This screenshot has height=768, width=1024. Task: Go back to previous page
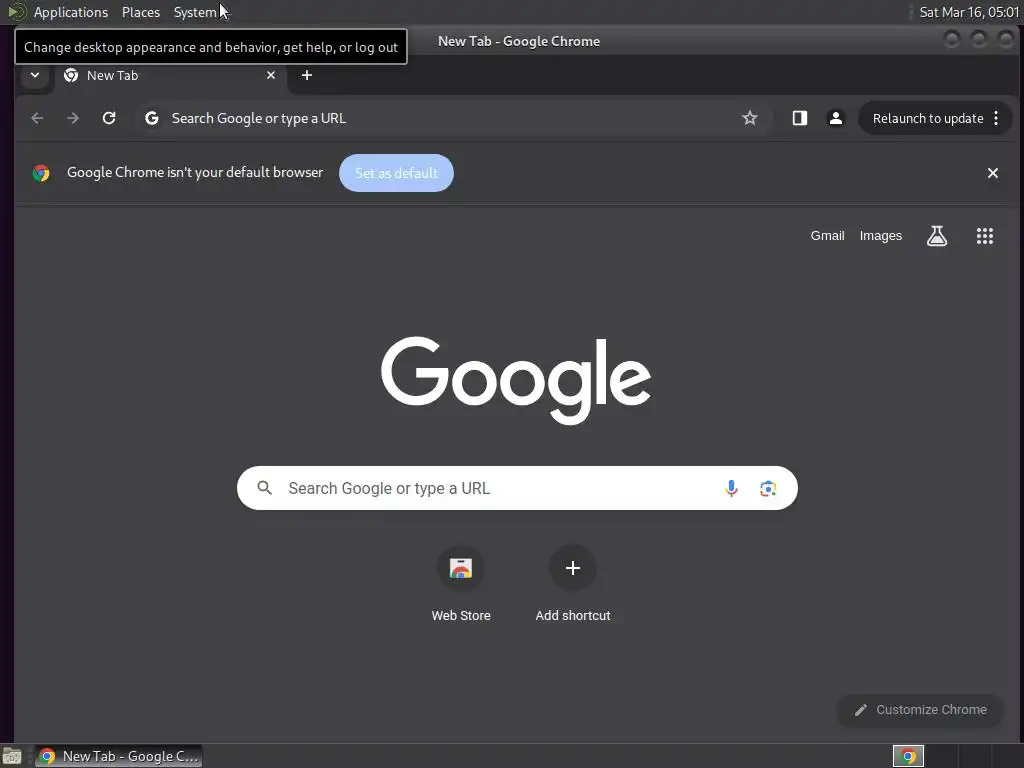pyautogui.click(x=37, y=118)
